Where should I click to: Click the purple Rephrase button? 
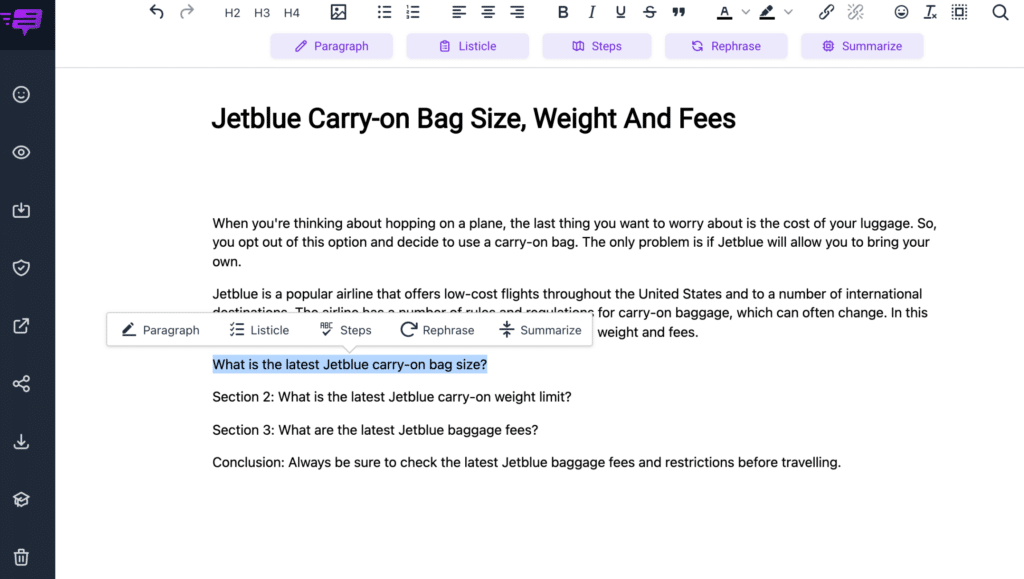(726, 46)
